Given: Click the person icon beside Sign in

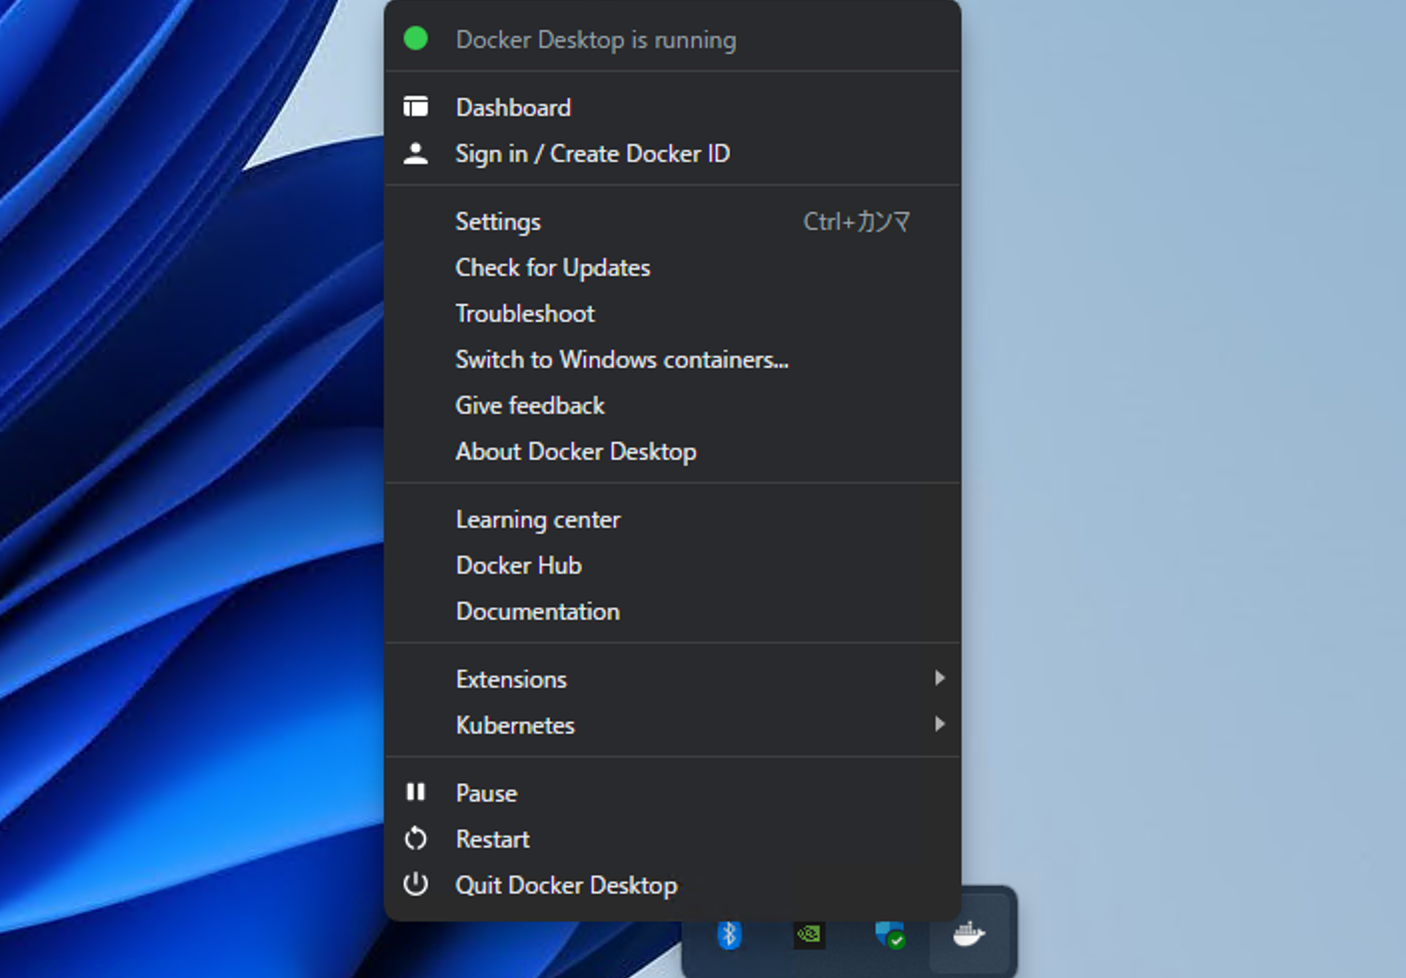Looking at the screenshot, I should click(416, 153).
